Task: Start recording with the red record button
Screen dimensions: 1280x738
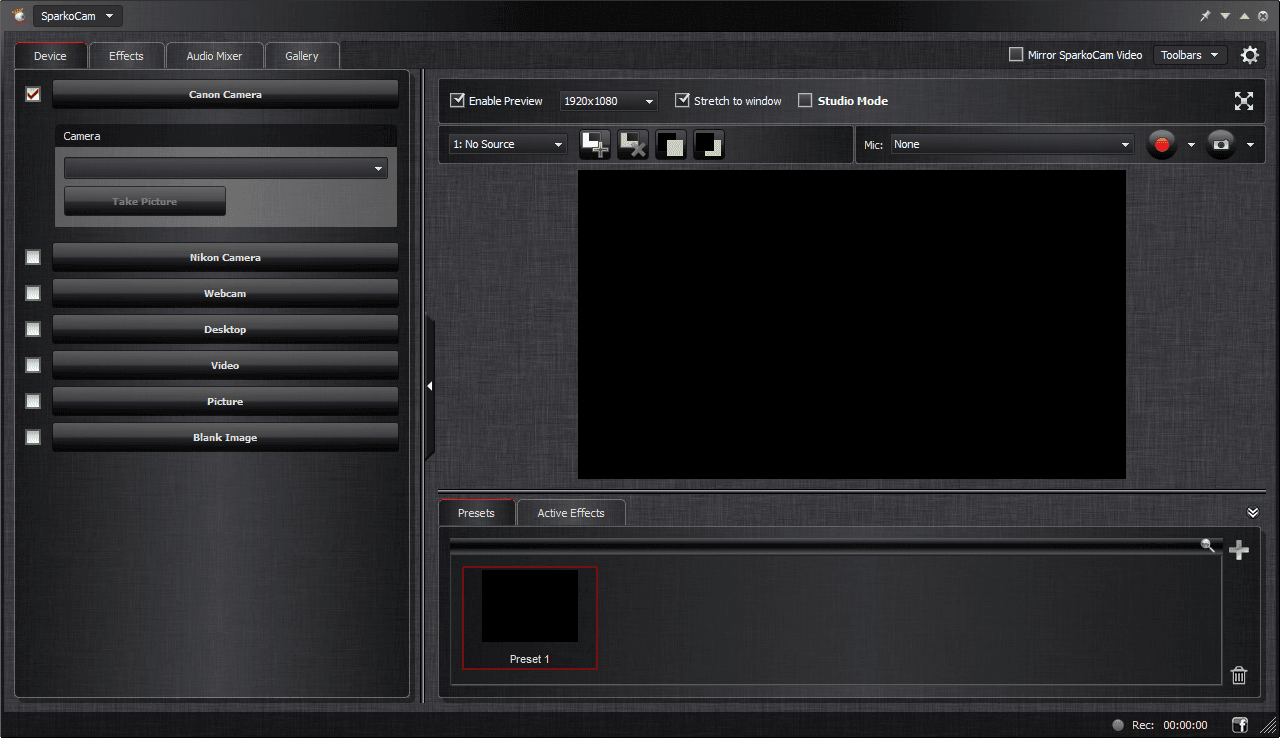Action: point(1161,144)
